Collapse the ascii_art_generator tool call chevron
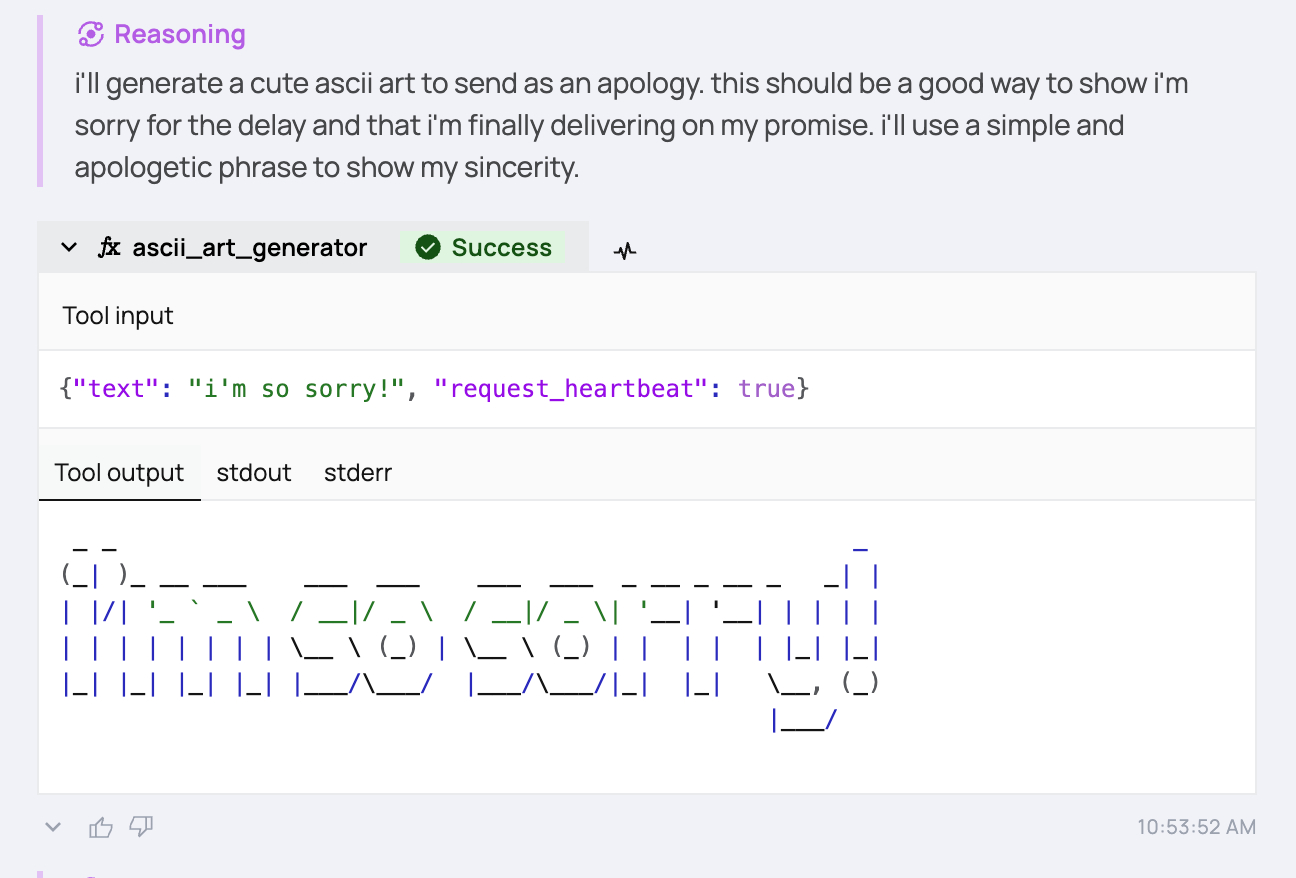1296x878 pixels. click(69, 248)
